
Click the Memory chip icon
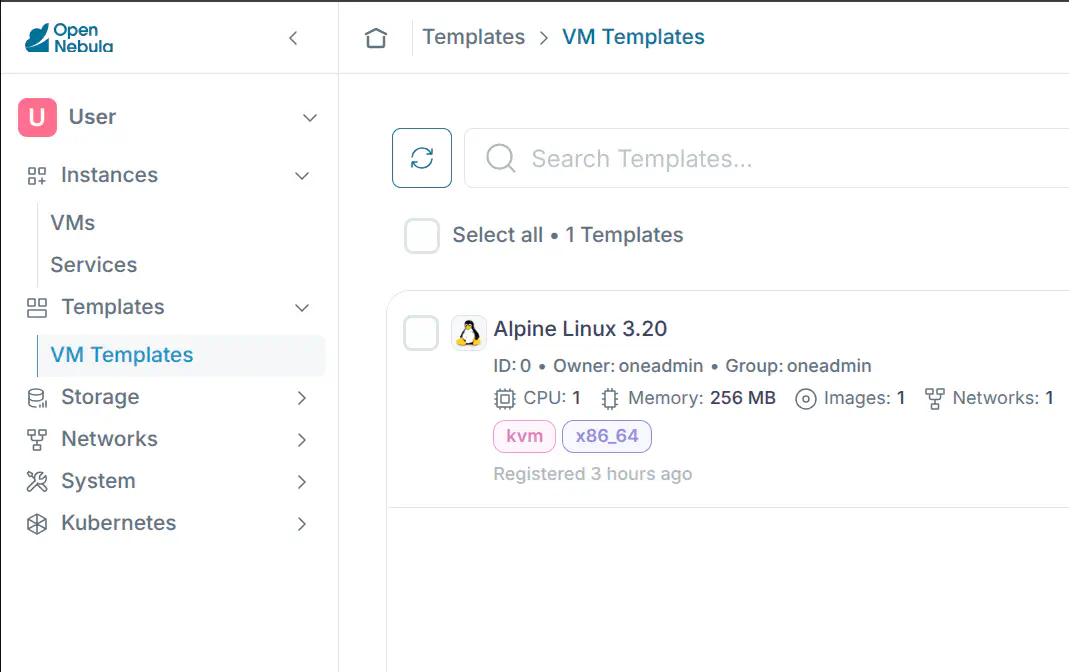tap(610, 399)
